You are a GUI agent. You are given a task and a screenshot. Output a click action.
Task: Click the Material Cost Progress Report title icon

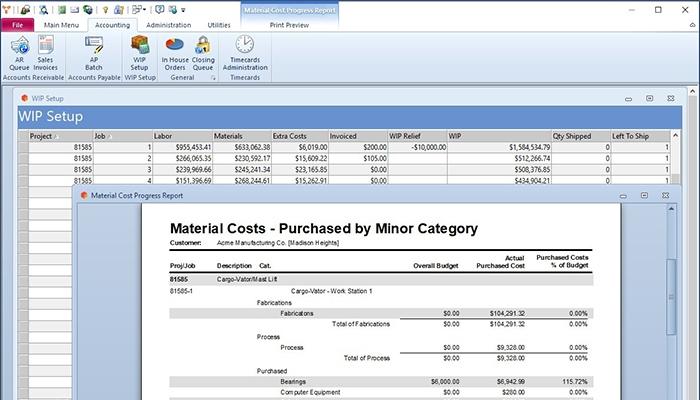pos(84,195)
